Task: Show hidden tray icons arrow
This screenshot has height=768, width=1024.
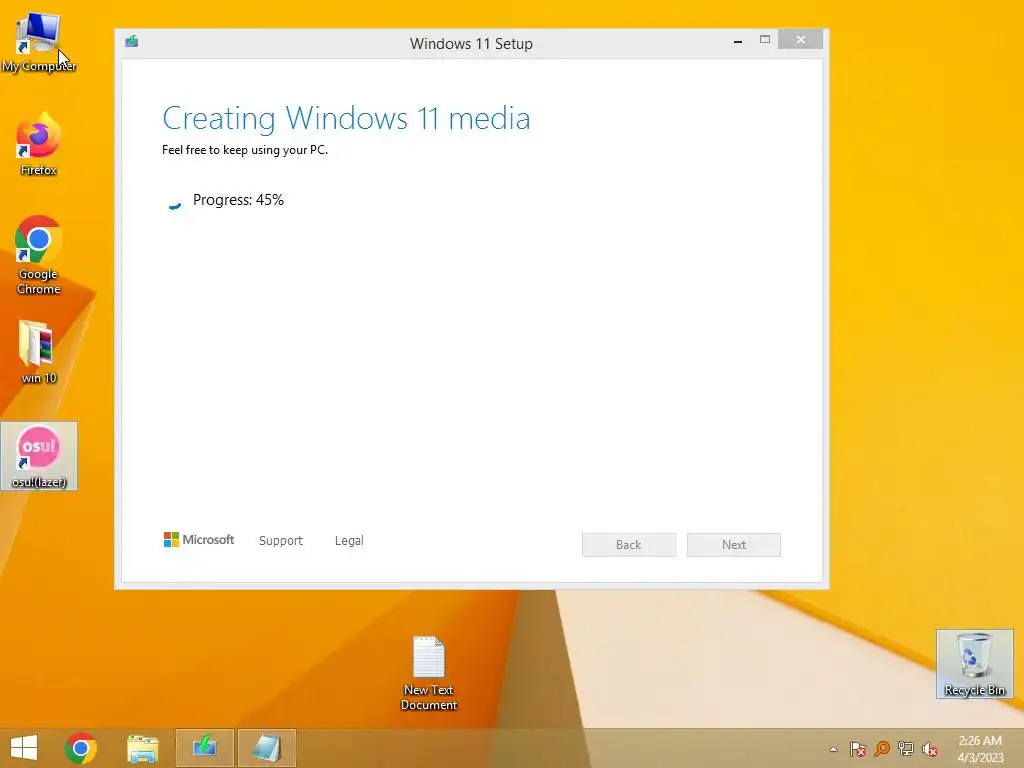Action: pos(833,749)
